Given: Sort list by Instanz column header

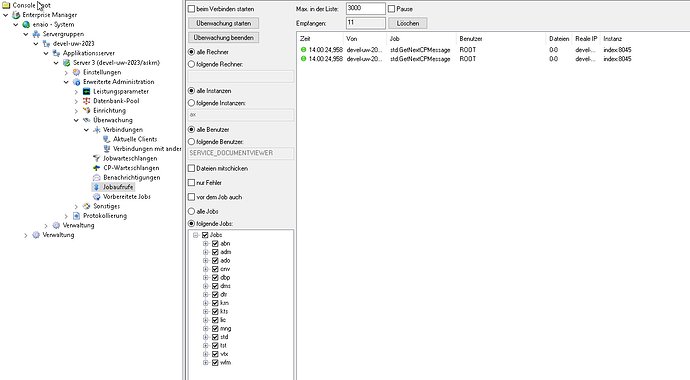Looking at the screenshot, I should click(x=613, y=39).
